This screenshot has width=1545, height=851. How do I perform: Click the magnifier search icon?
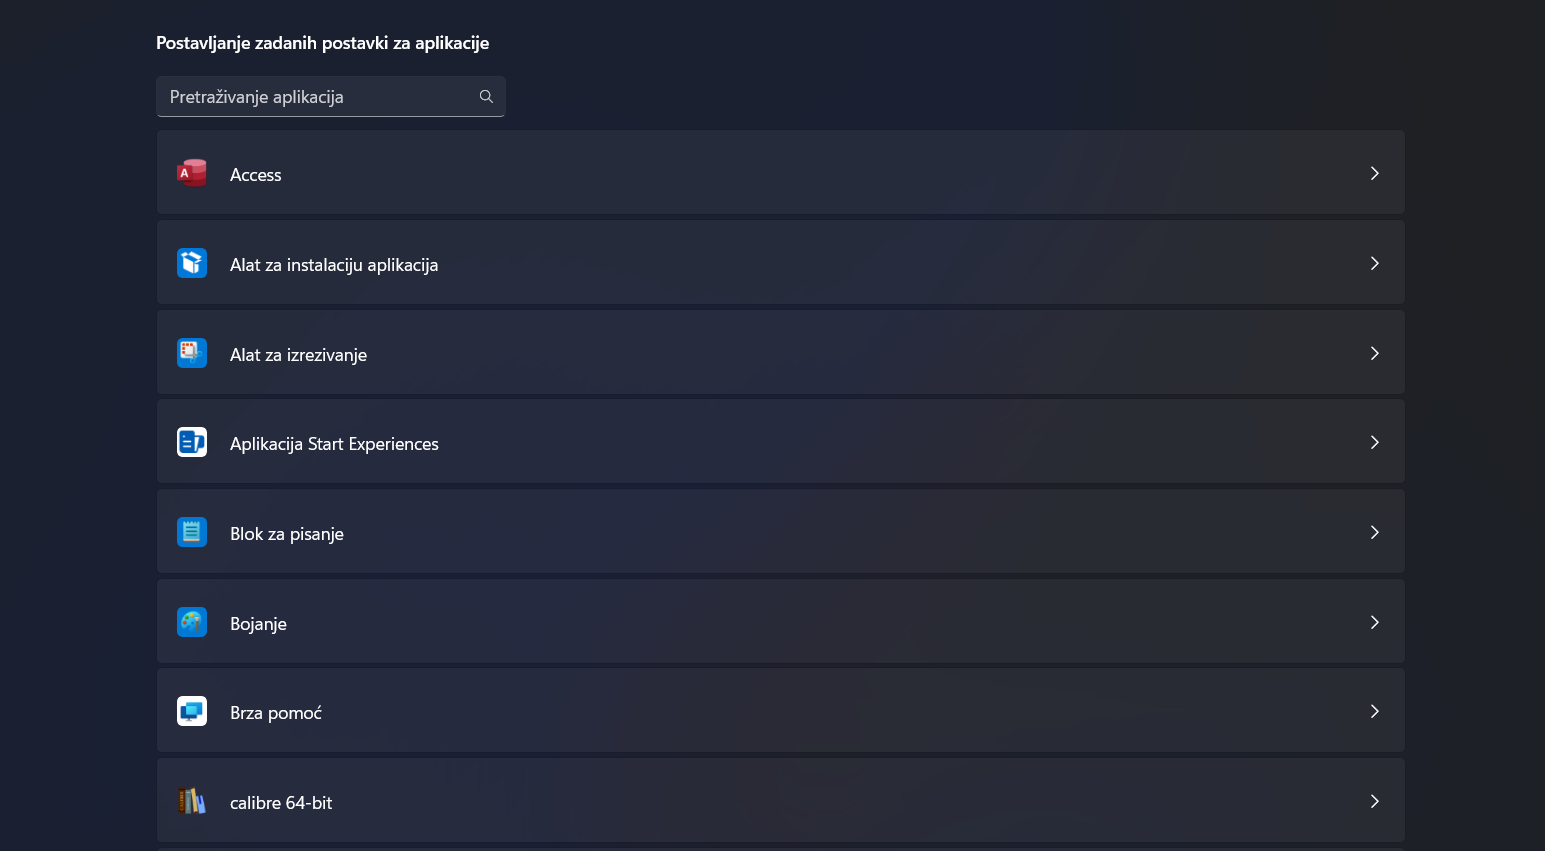486,97
